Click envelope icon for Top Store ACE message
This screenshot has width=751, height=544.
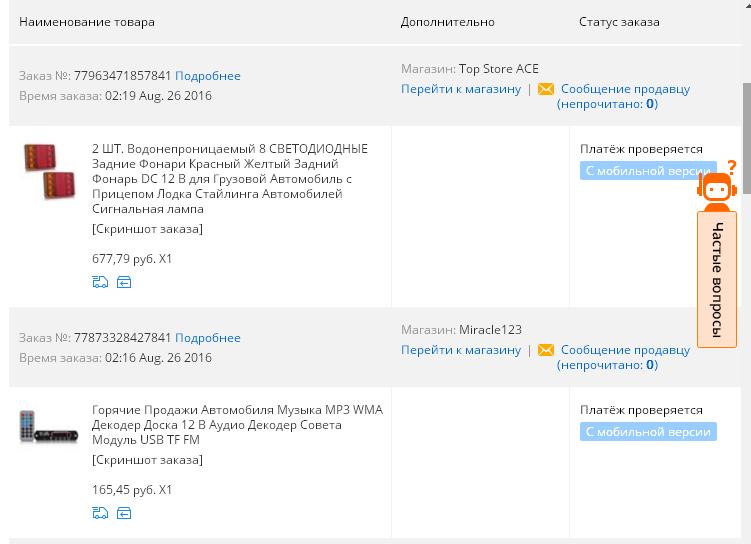[x=545, y=89]
